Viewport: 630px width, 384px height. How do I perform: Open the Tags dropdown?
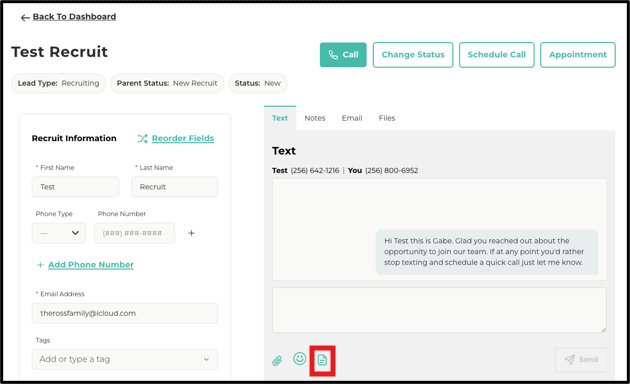[125, 359]
